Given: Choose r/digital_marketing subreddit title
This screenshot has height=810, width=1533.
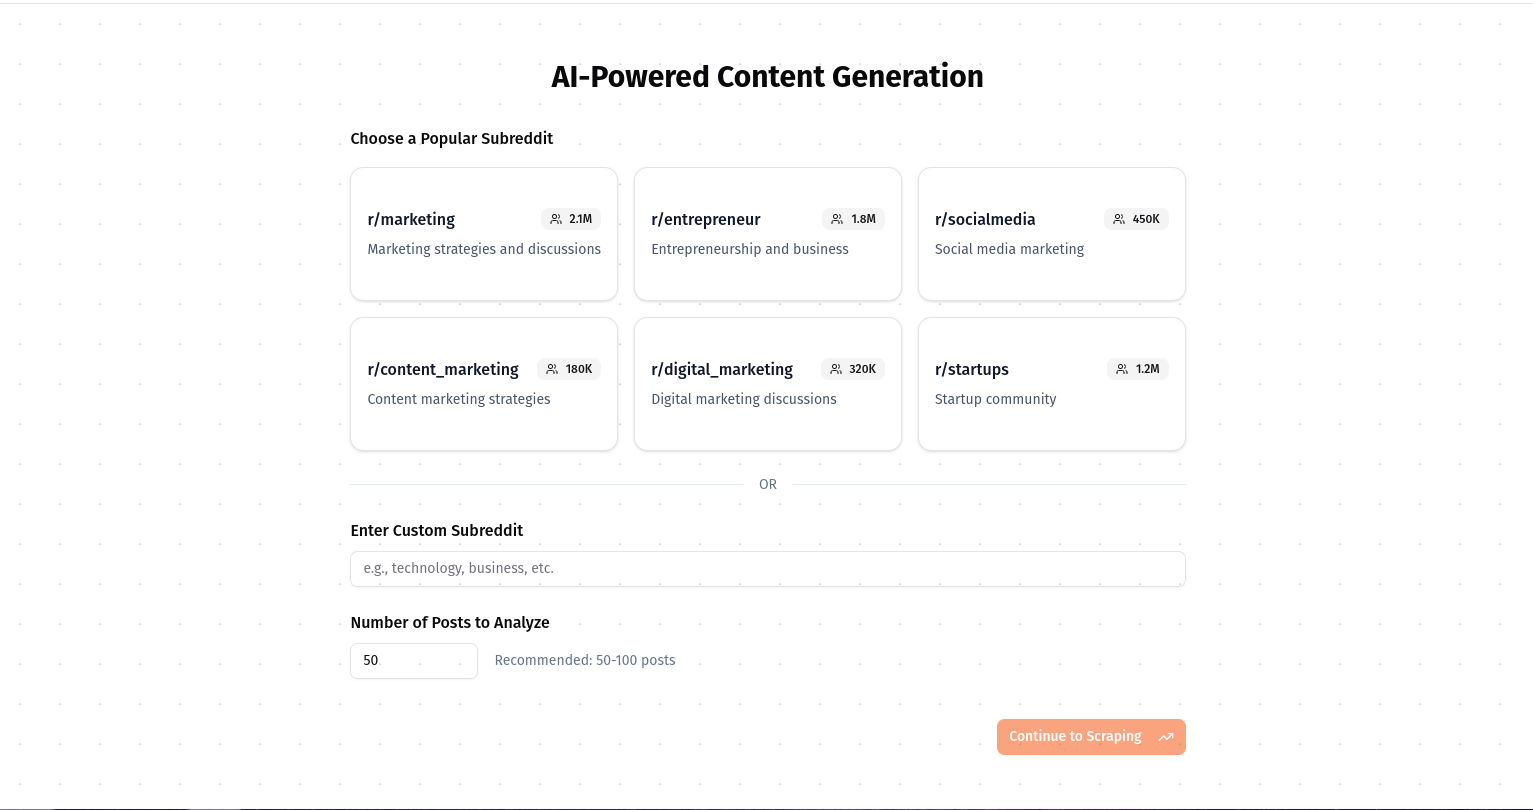Looking at the screenshot, I should (x=722, y=369).
